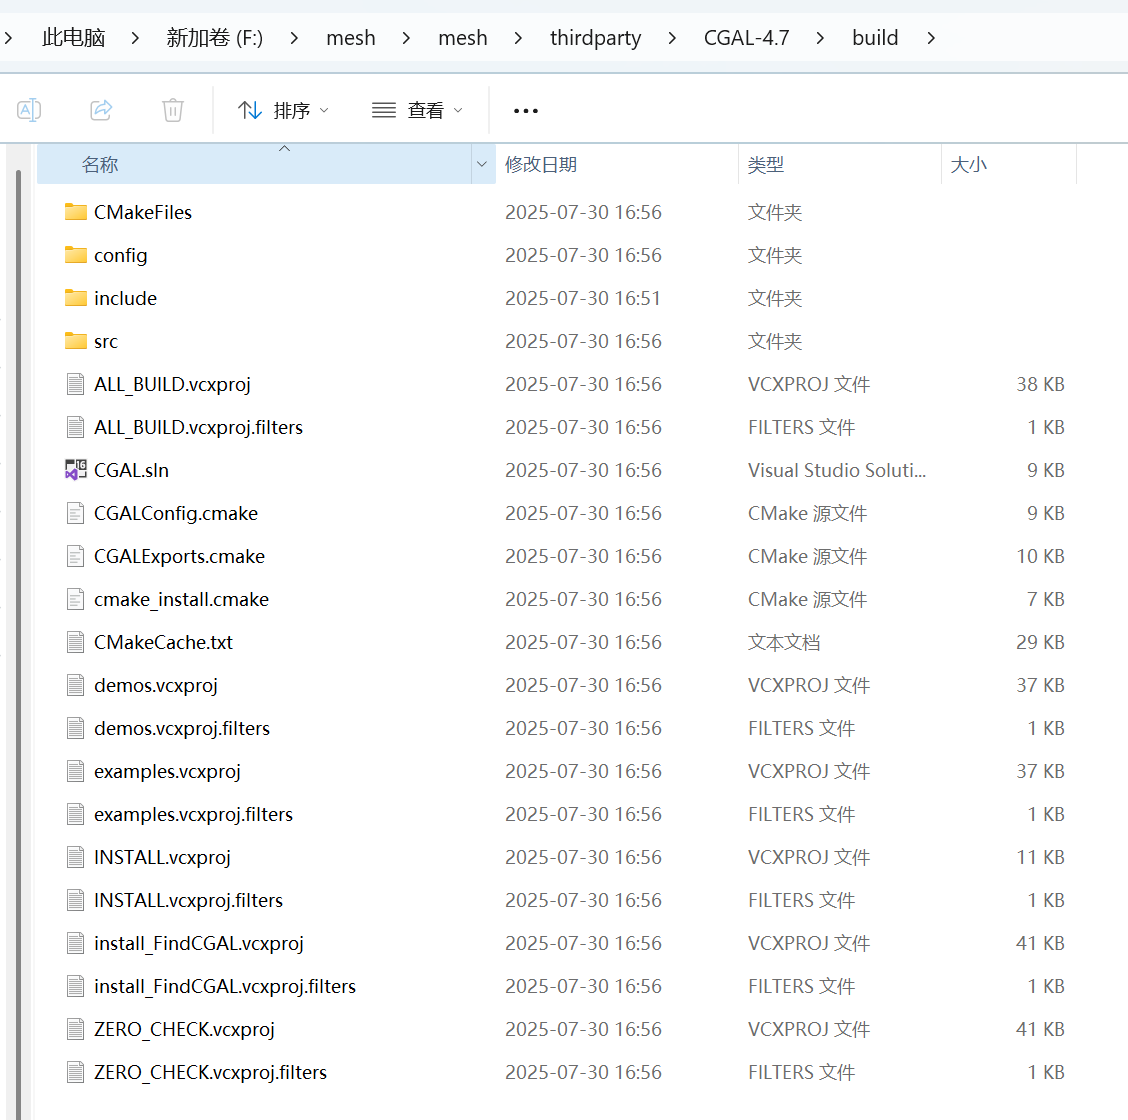Click the demos.vcxproj file icon
1128x1120 pixels.
76,685
